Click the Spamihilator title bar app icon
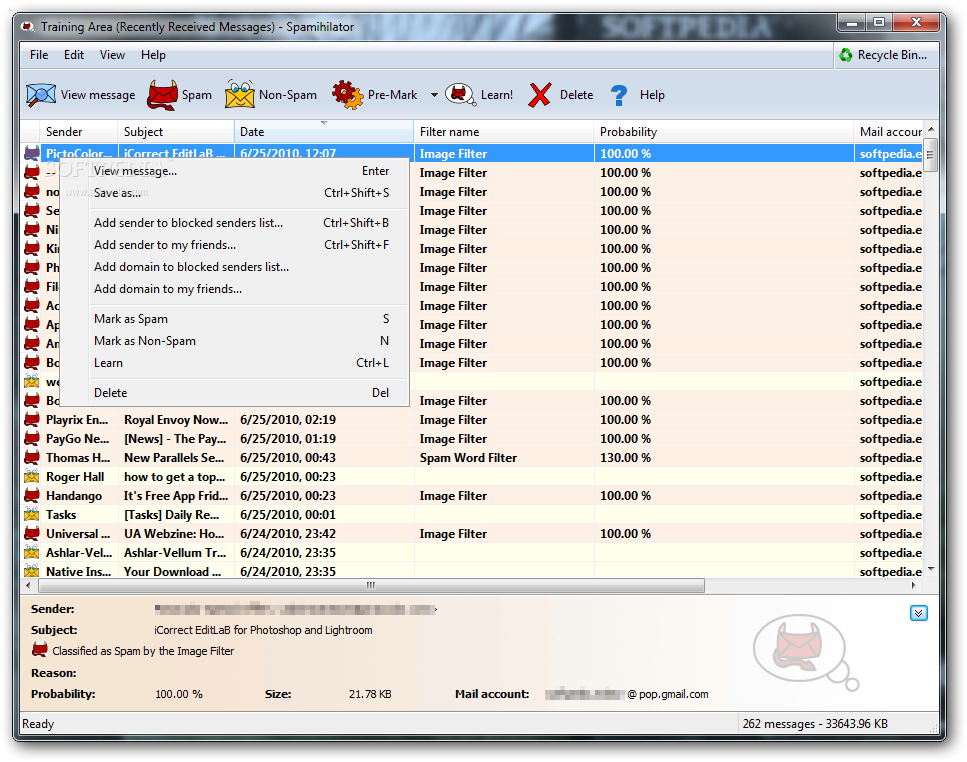The width and height of the screenshot is (967, 762). [x=28, y=27]
